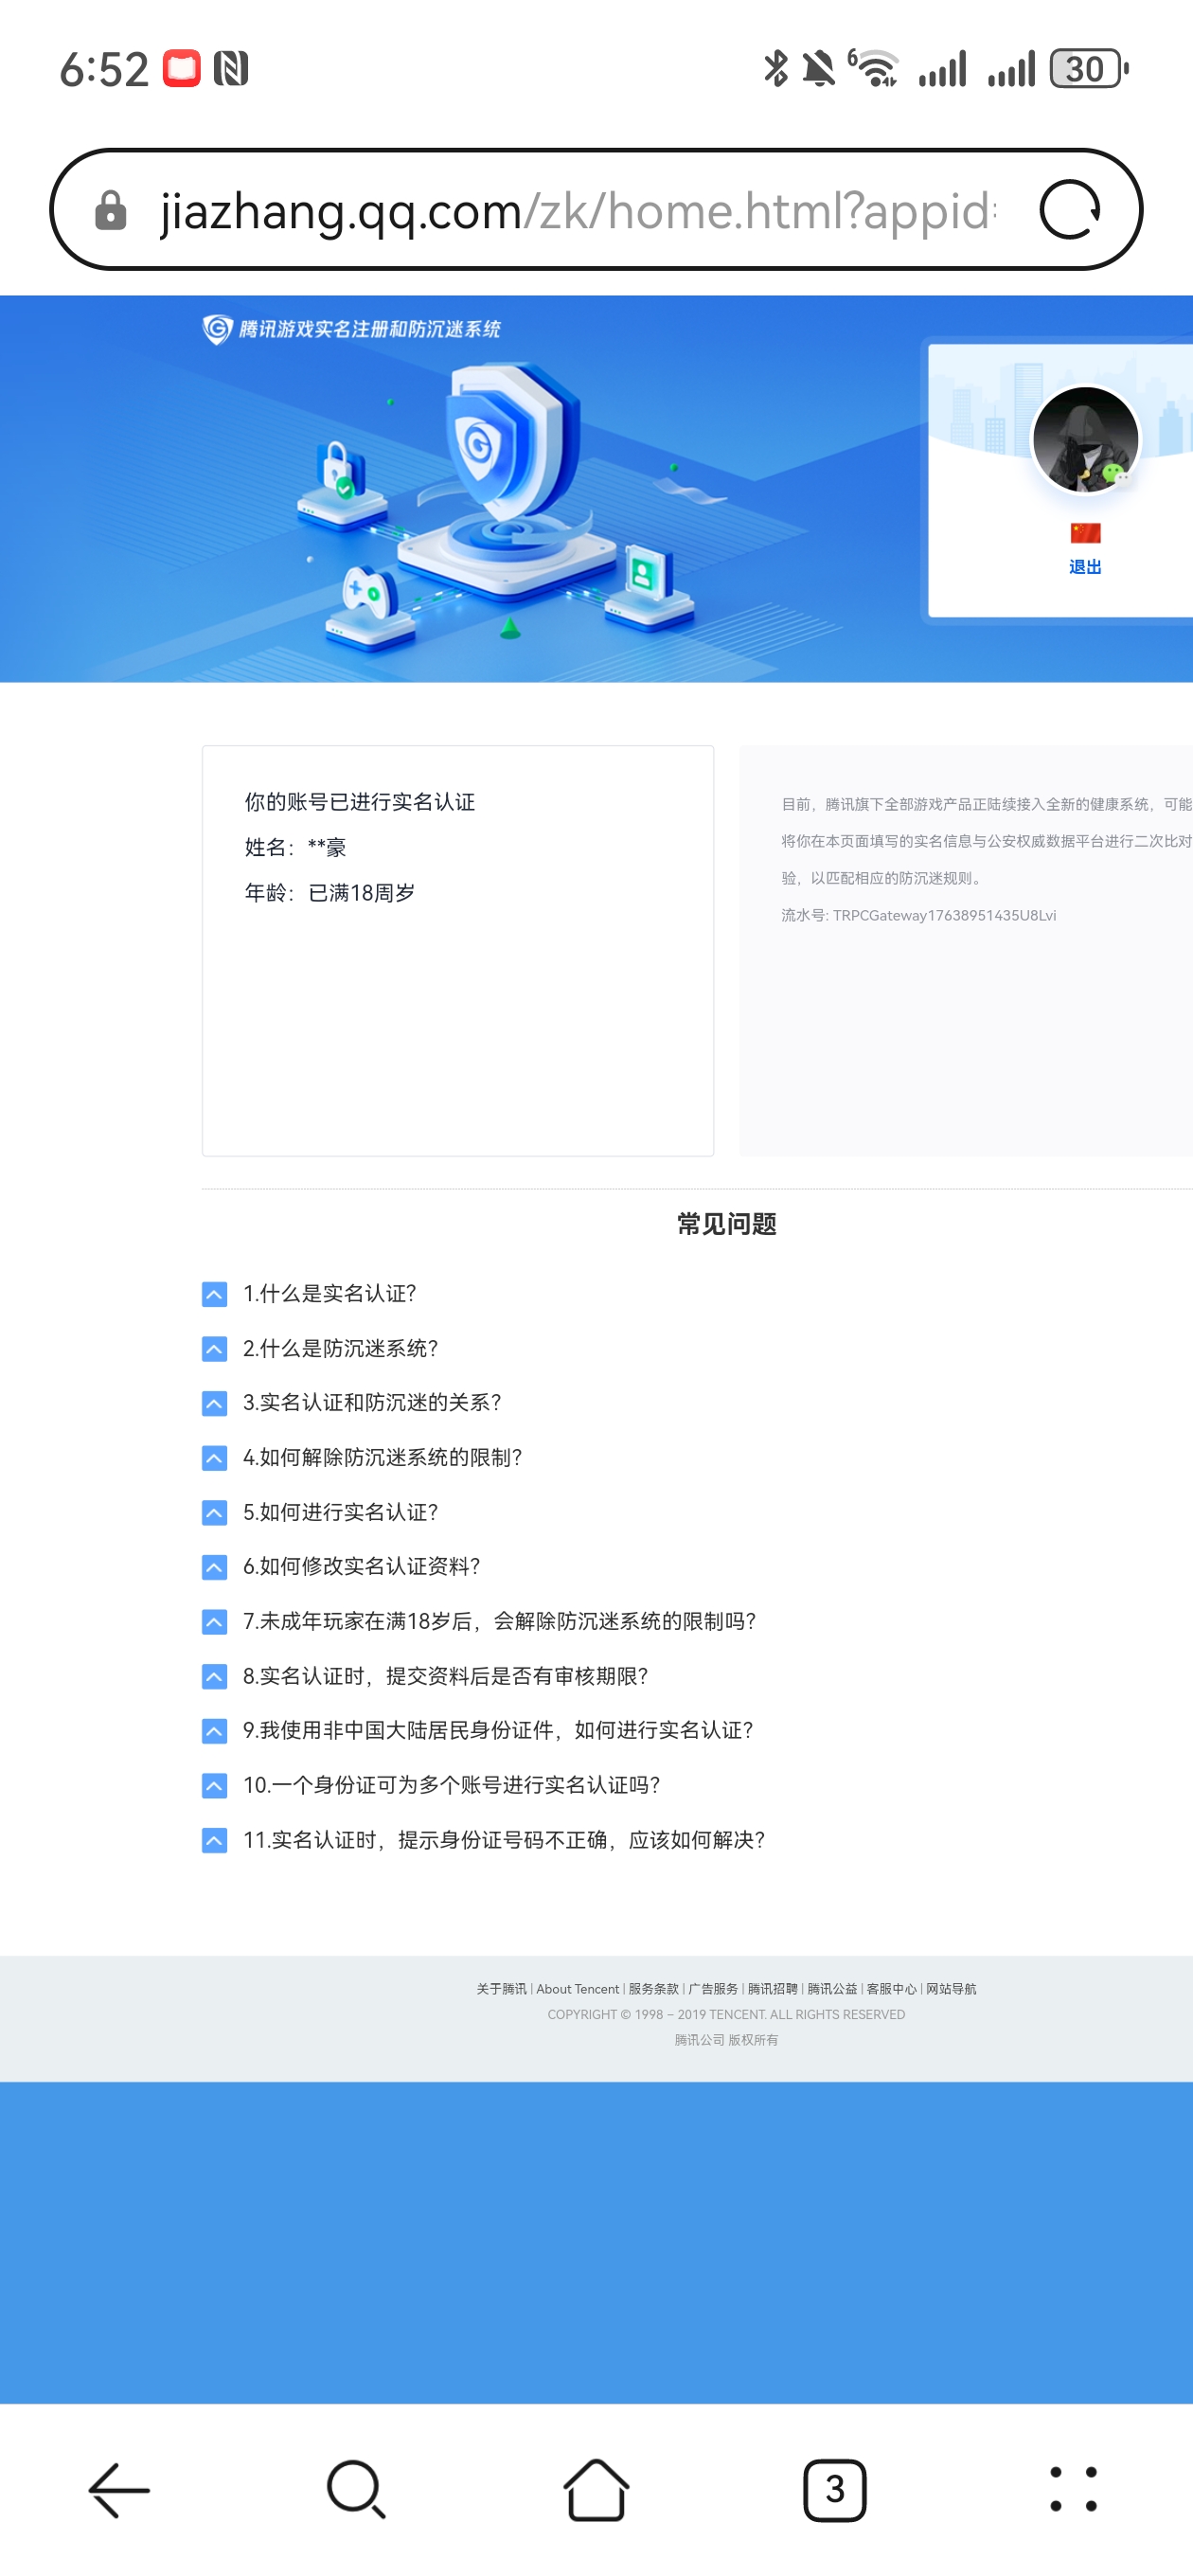Open the tab switcher showing 3 tabs
Image resolution: width=1193 pixels, height=2576 pixels.
834,2489
